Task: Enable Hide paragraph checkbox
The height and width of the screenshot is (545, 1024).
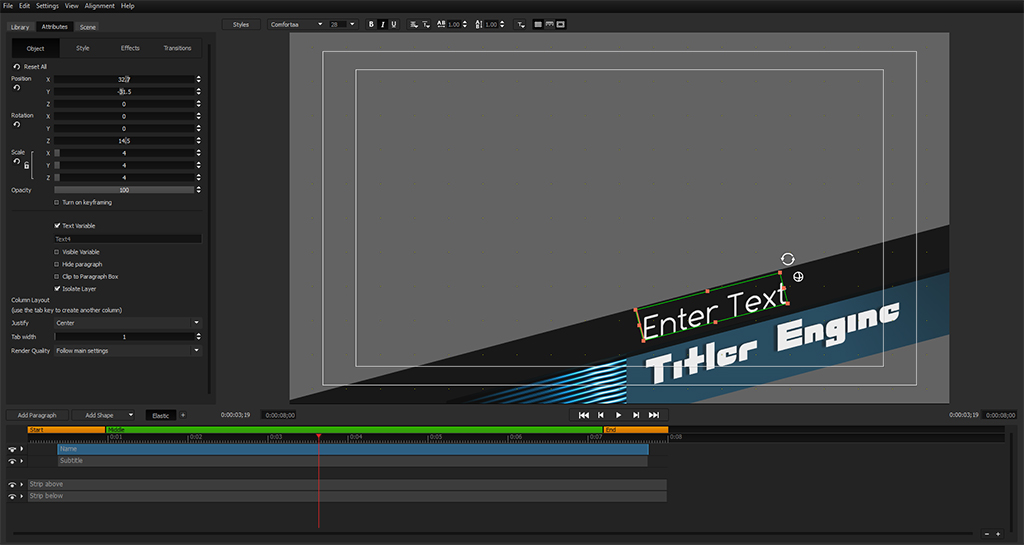Action: [x=57, y=264]
